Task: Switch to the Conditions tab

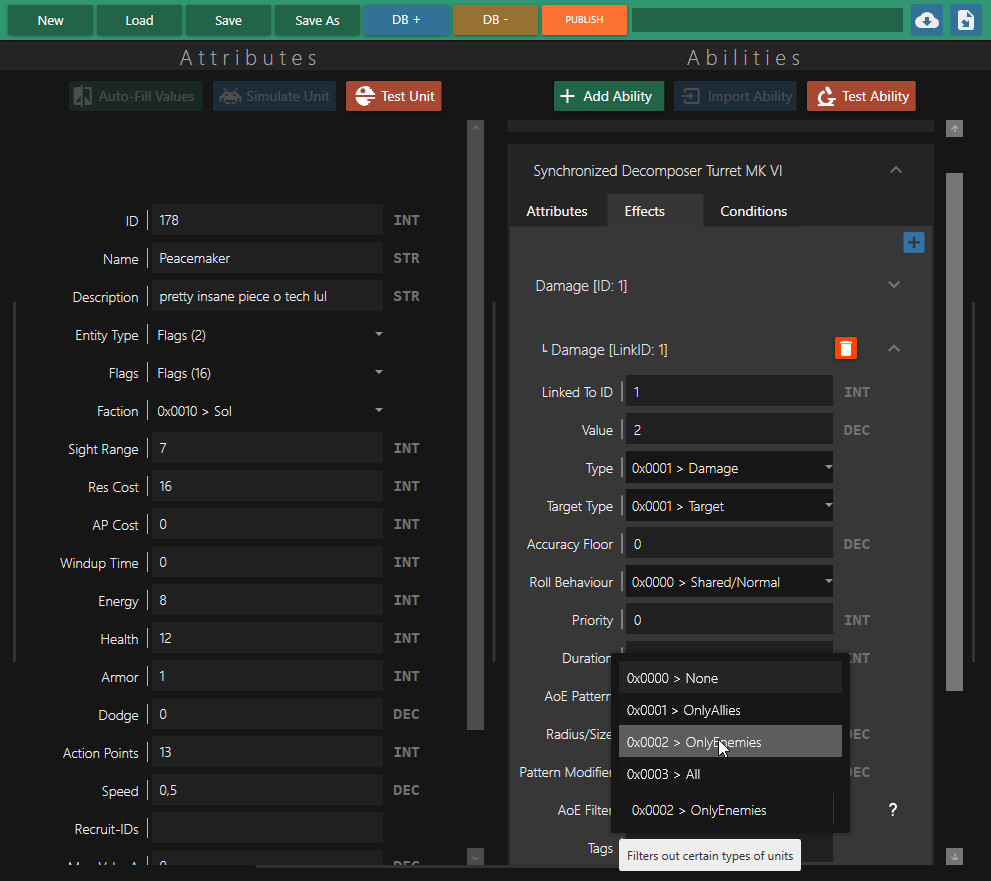Action: [x=753, y=211]
